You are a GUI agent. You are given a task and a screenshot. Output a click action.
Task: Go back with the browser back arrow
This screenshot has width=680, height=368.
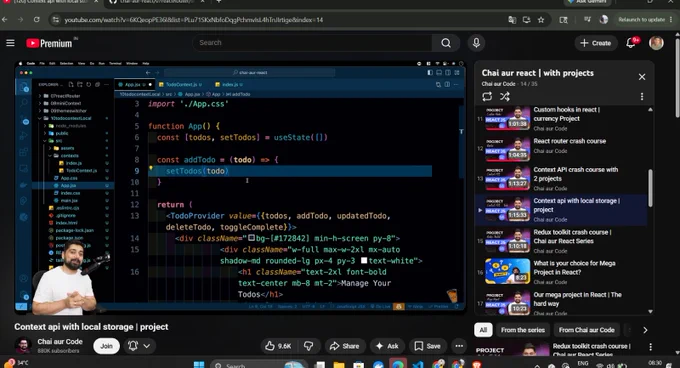click(5, 20)
